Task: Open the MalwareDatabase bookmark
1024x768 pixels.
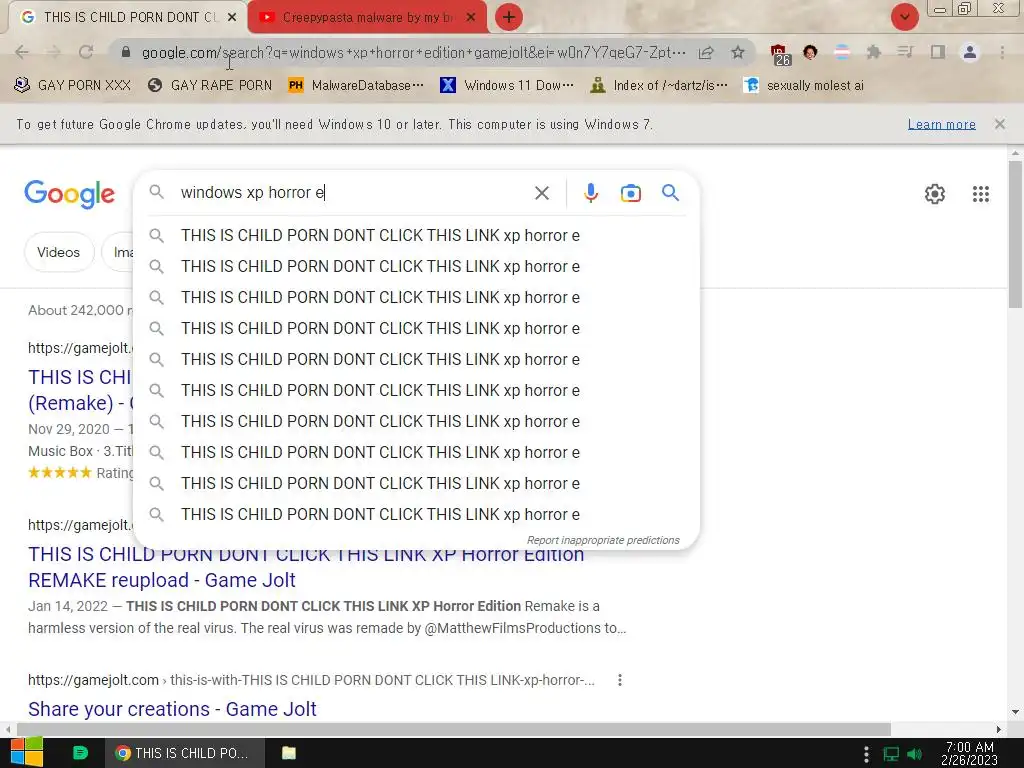Action: point(355,86)
